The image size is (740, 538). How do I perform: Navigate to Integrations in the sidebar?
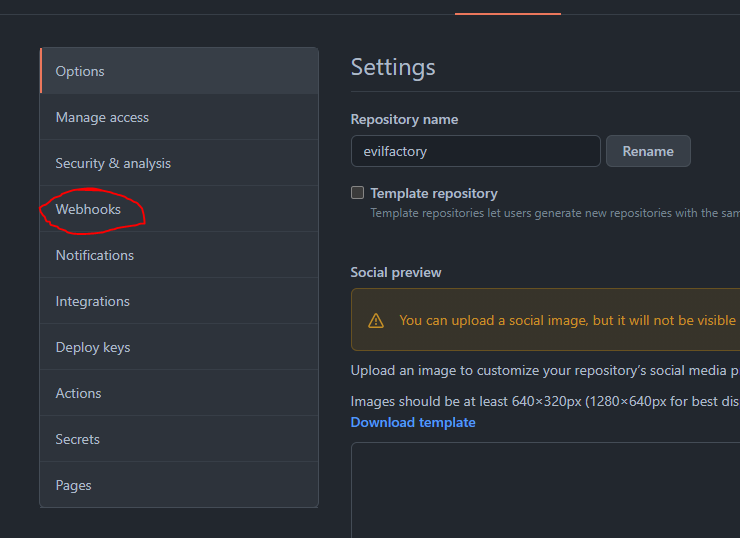(93, 301)
